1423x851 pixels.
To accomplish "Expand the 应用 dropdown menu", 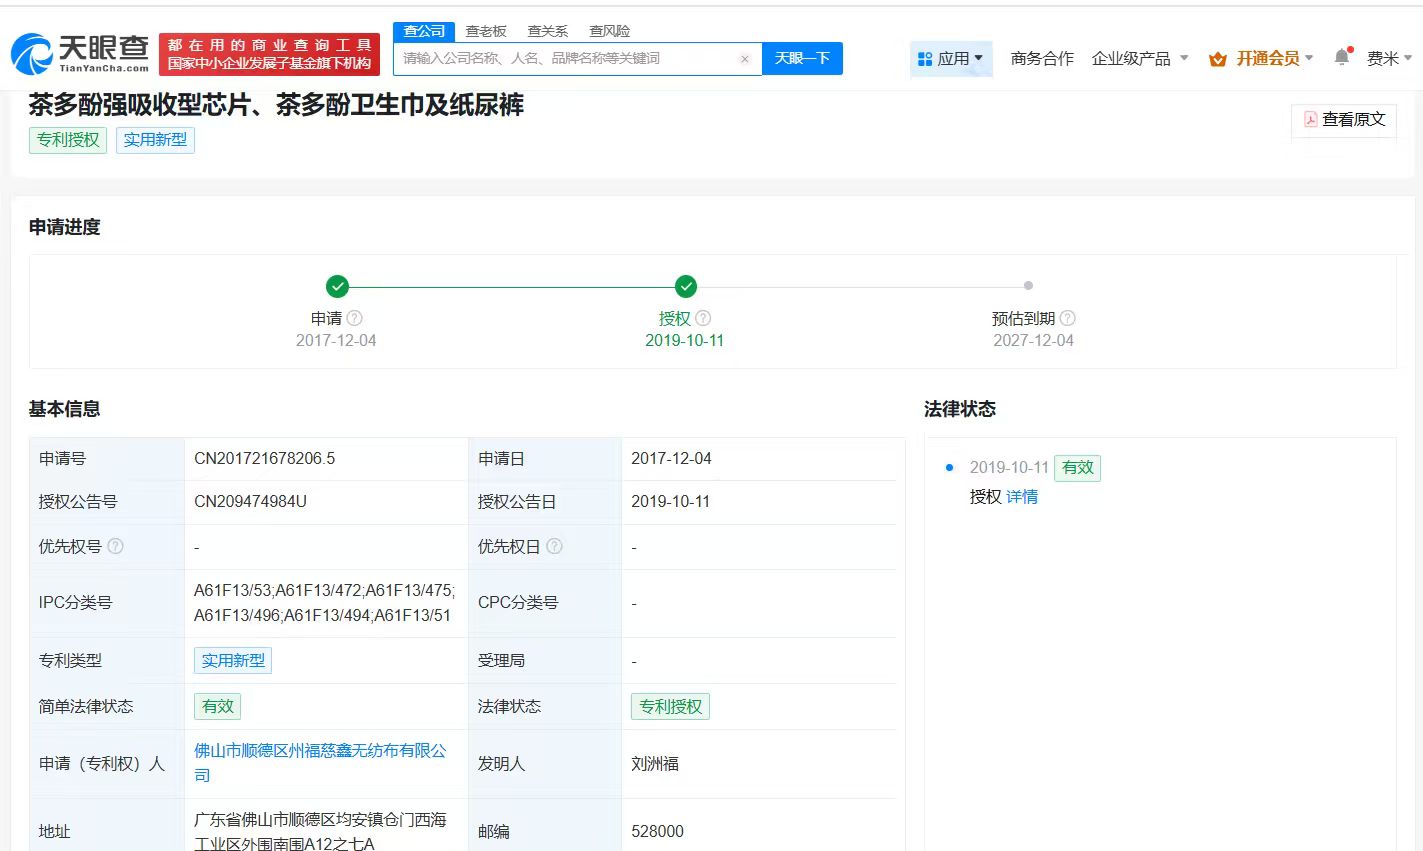I will pos(951,58).
